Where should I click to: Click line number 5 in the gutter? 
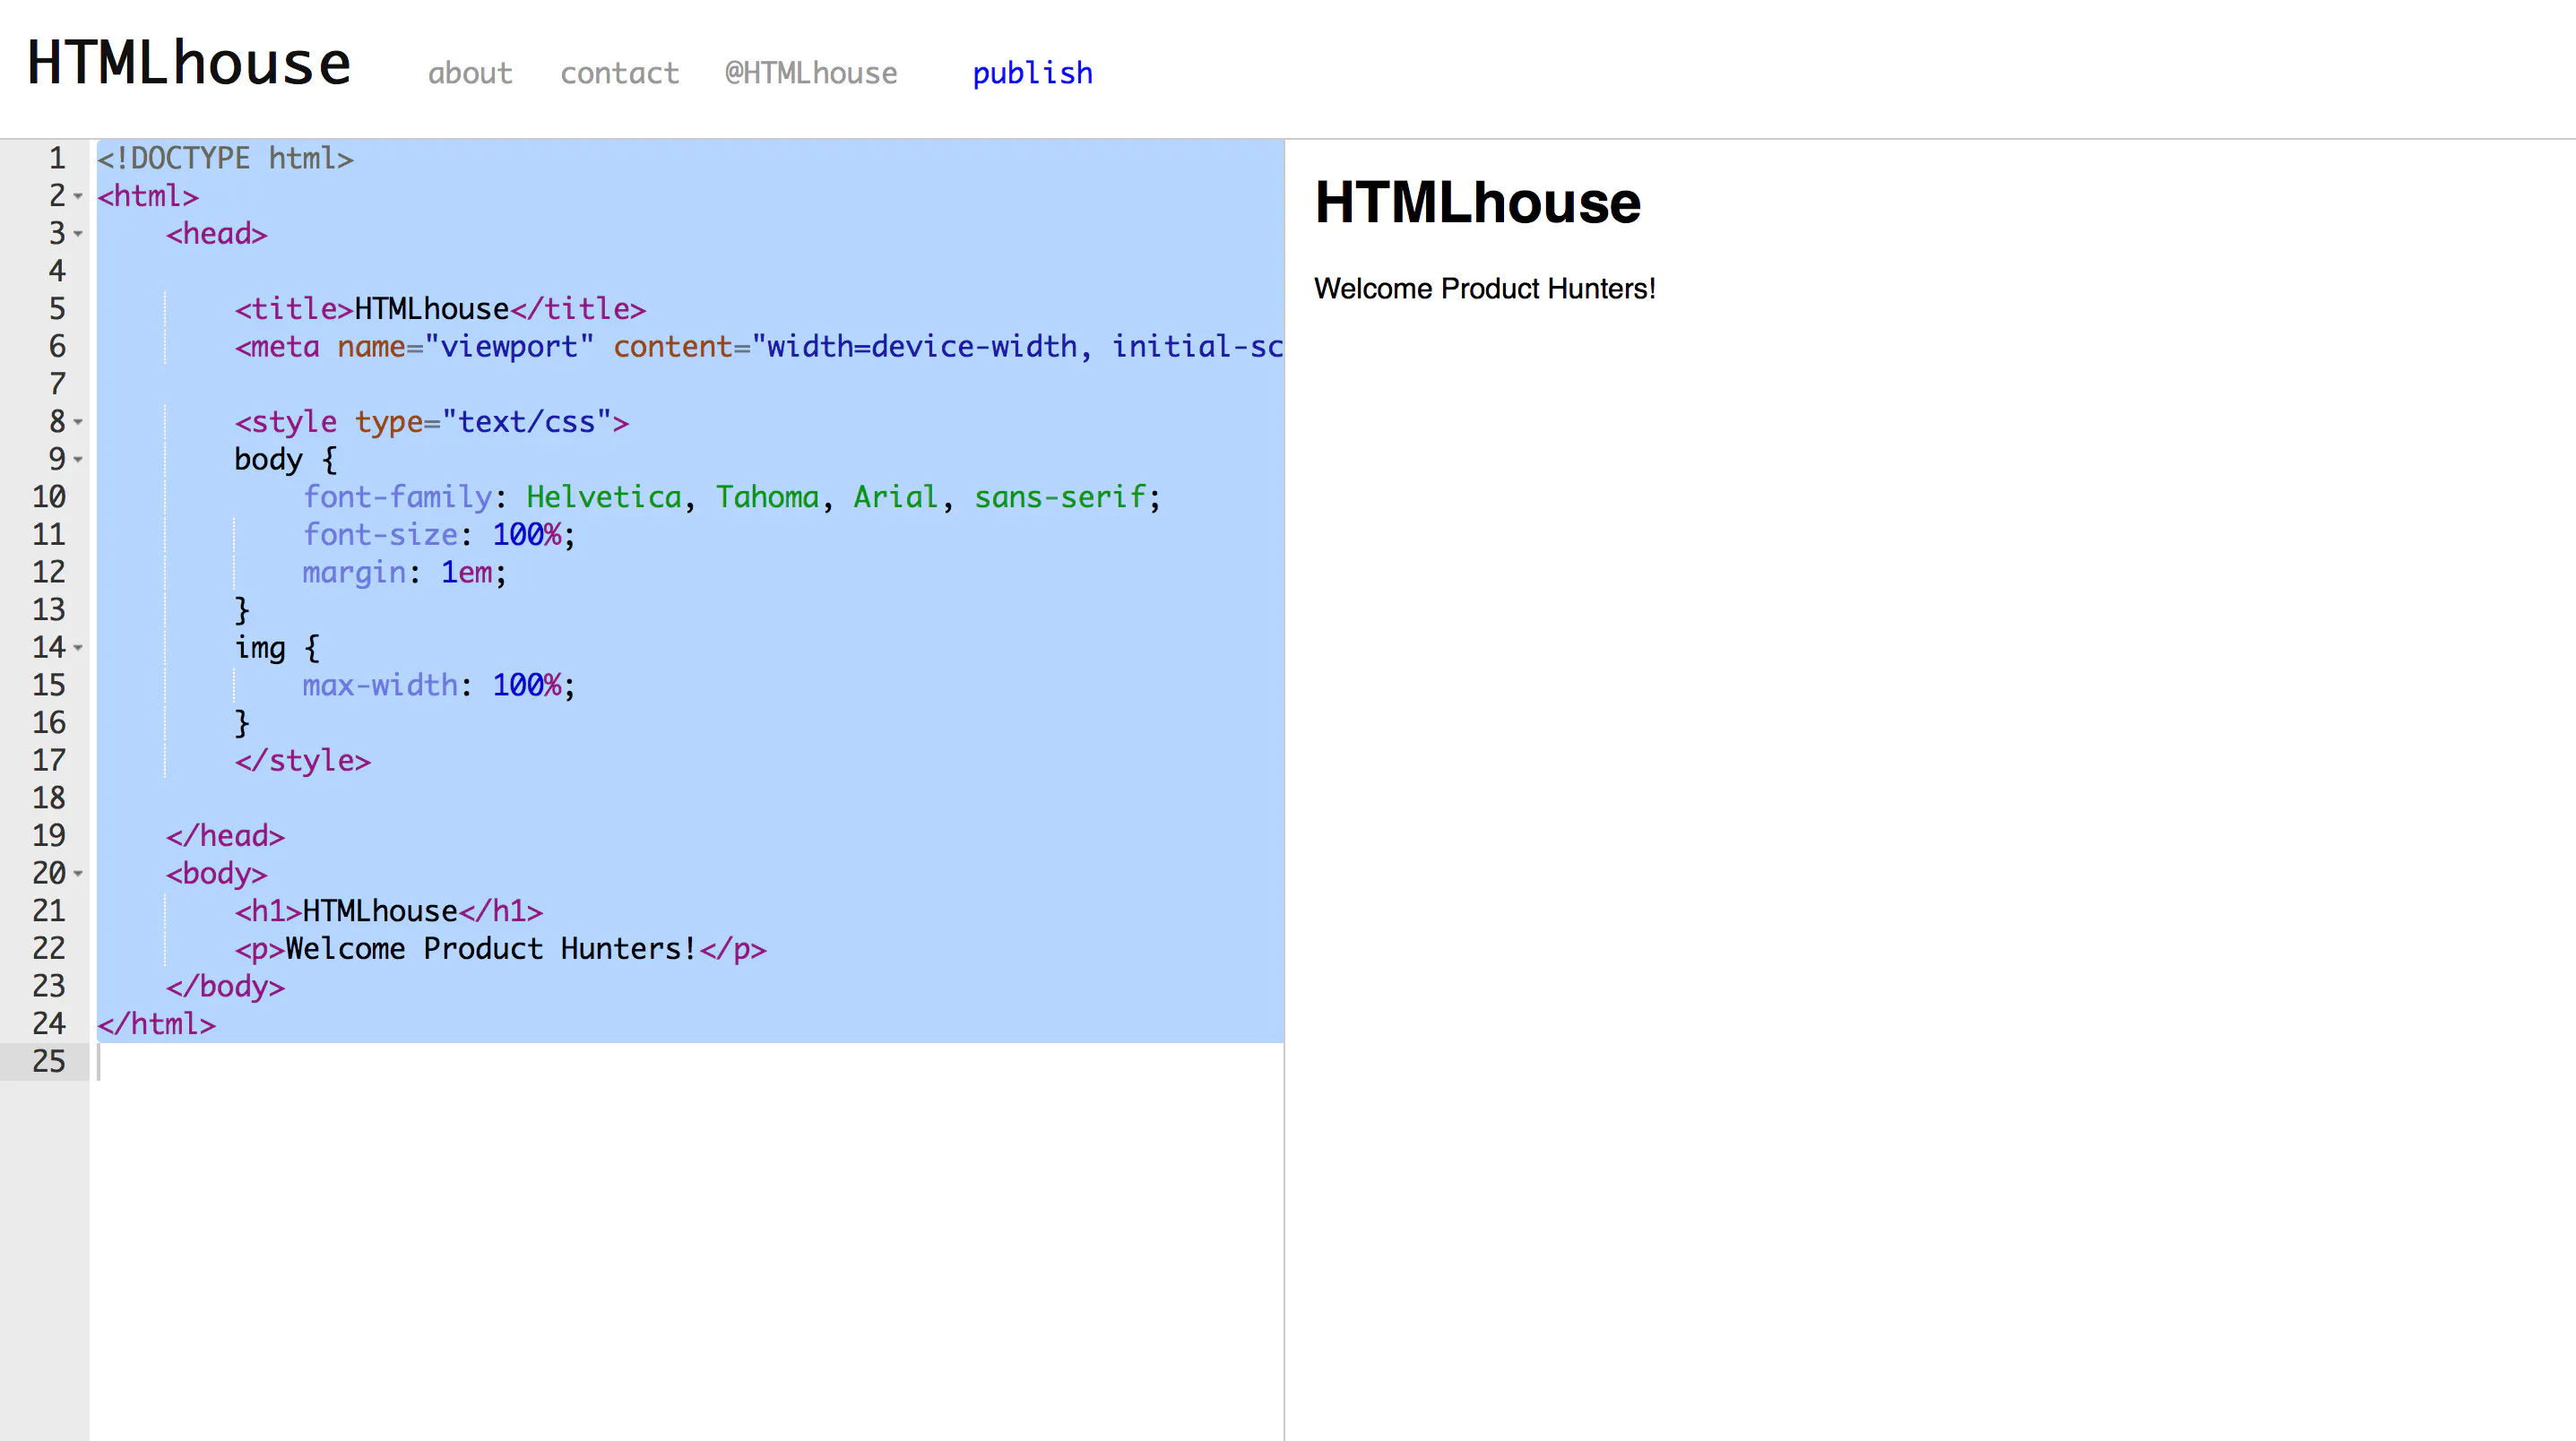coord(57,309)
